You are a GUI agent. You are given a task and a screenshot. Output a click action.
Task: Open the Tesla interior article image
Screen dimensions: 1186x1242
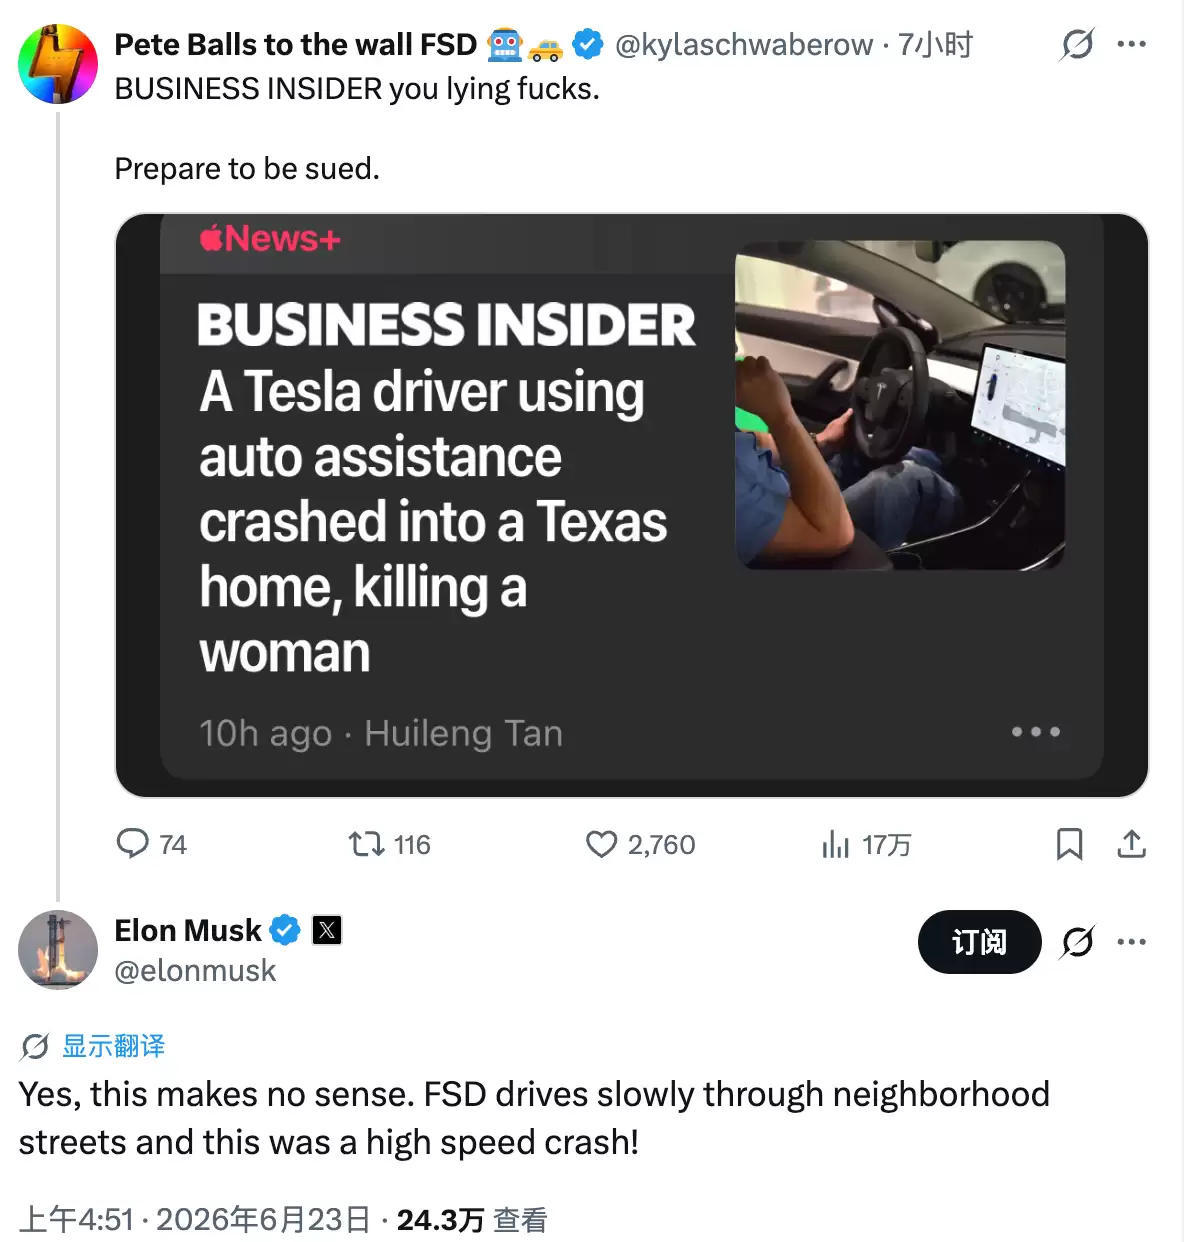click(x=900, y=405)
